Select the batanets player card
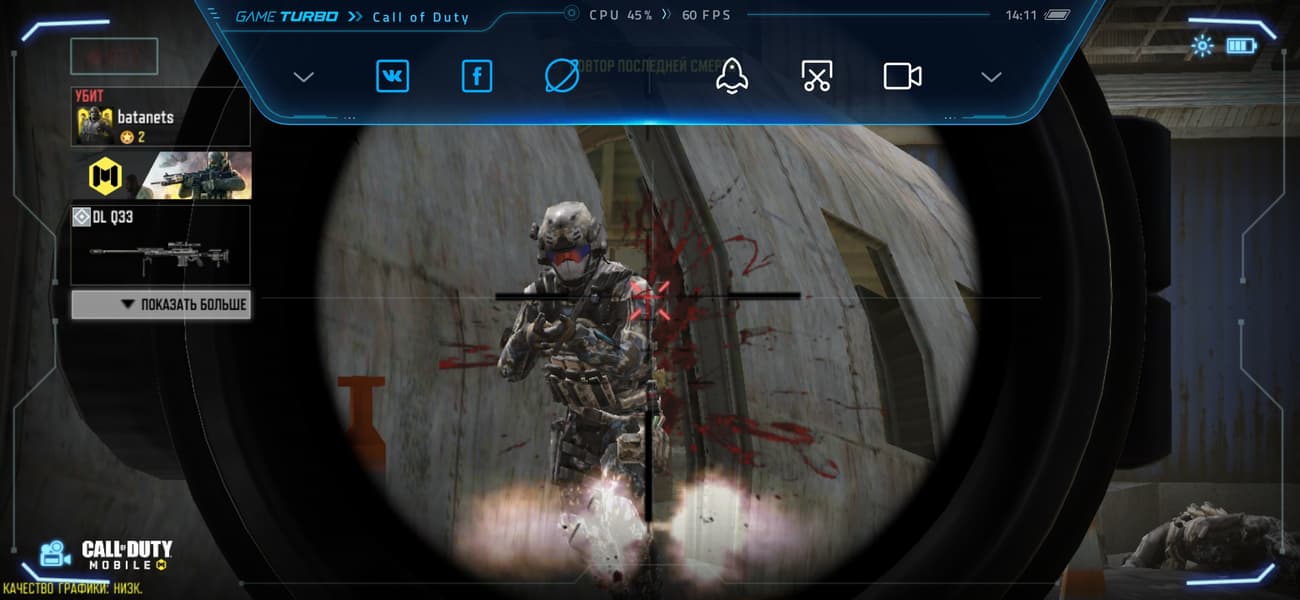1300x600 pixels. 160,117
